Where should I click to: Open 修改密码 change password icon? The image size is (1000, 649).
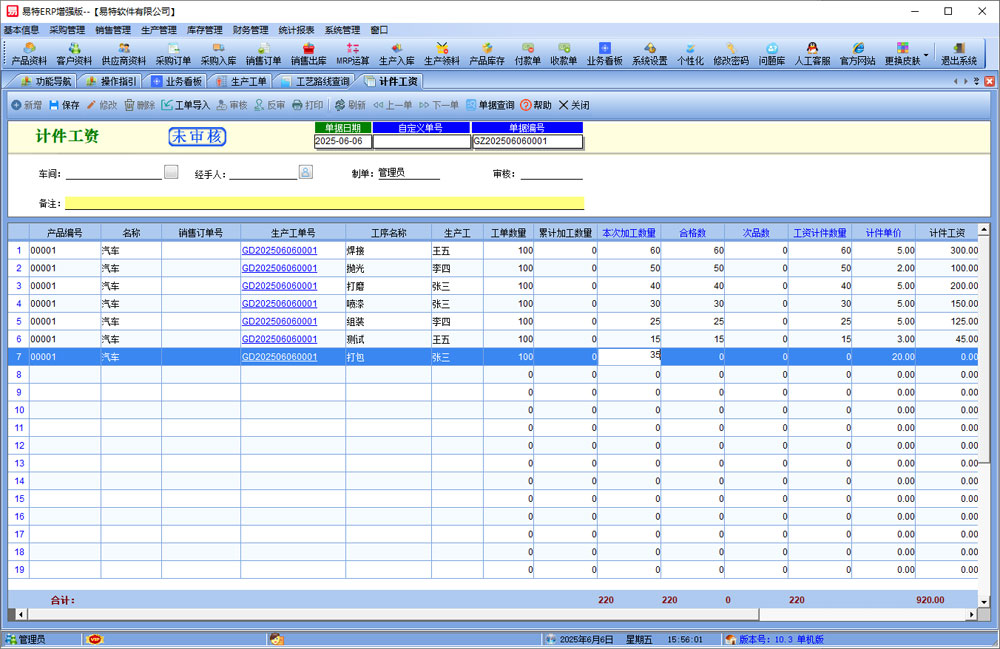tap(730, 53)
